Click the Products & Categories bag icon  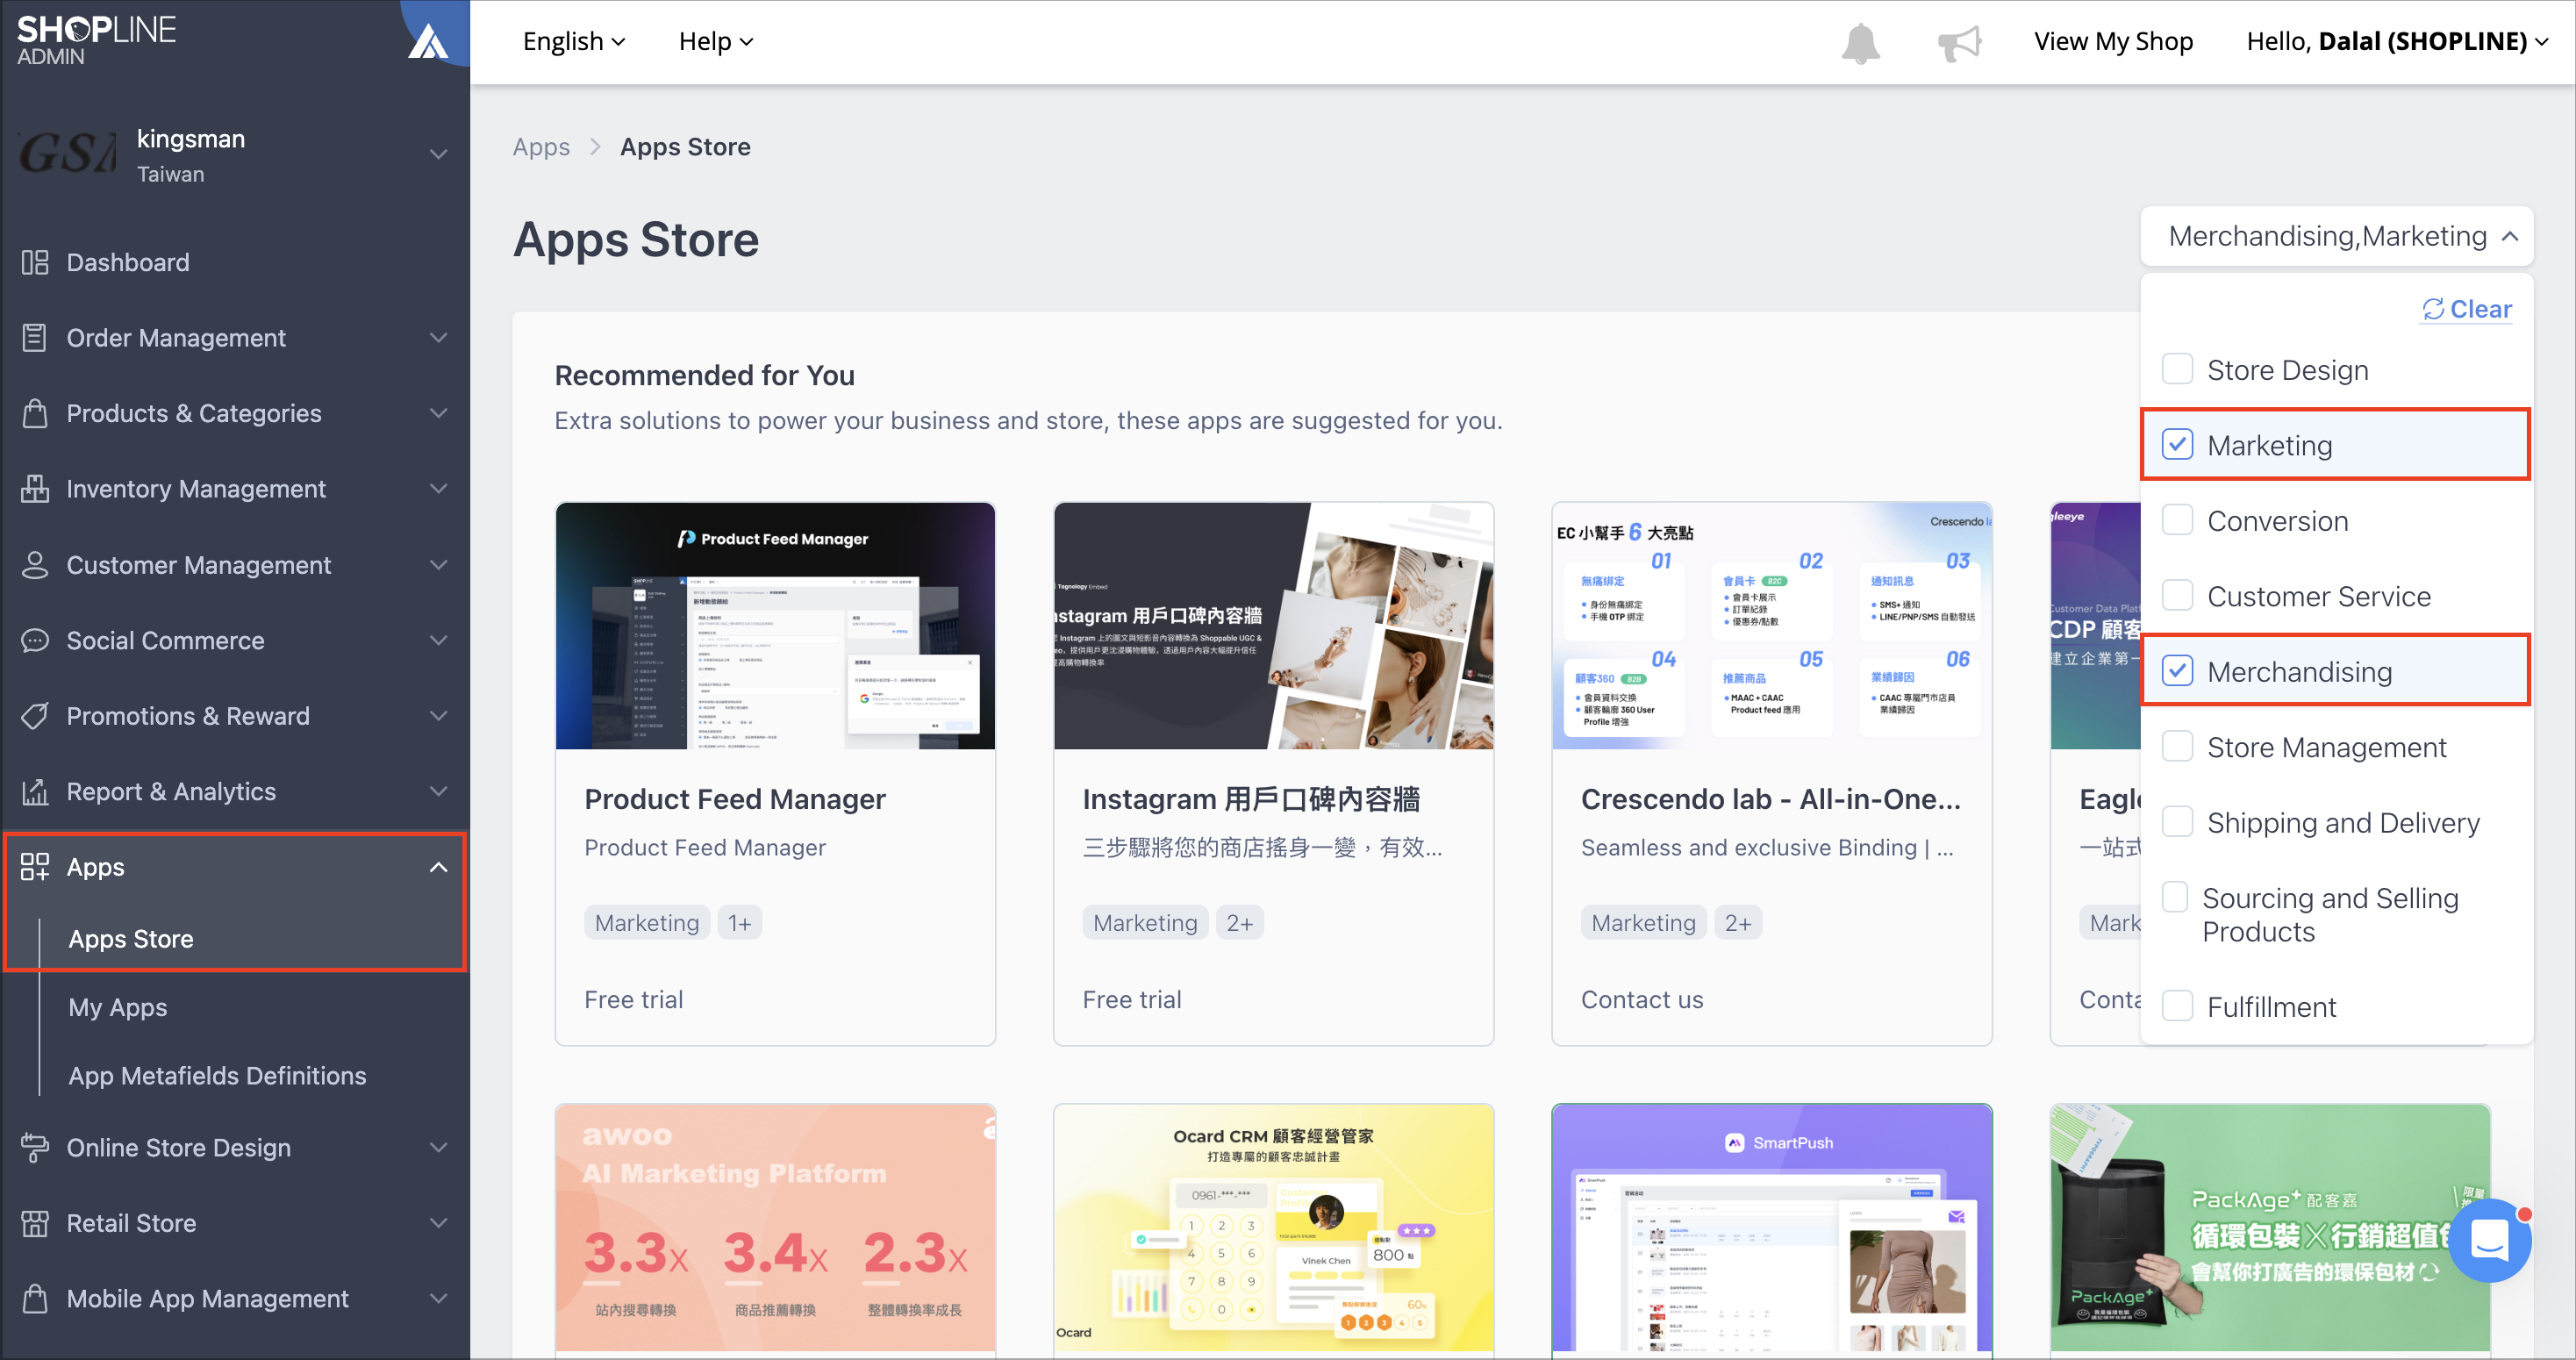point(35,413)
